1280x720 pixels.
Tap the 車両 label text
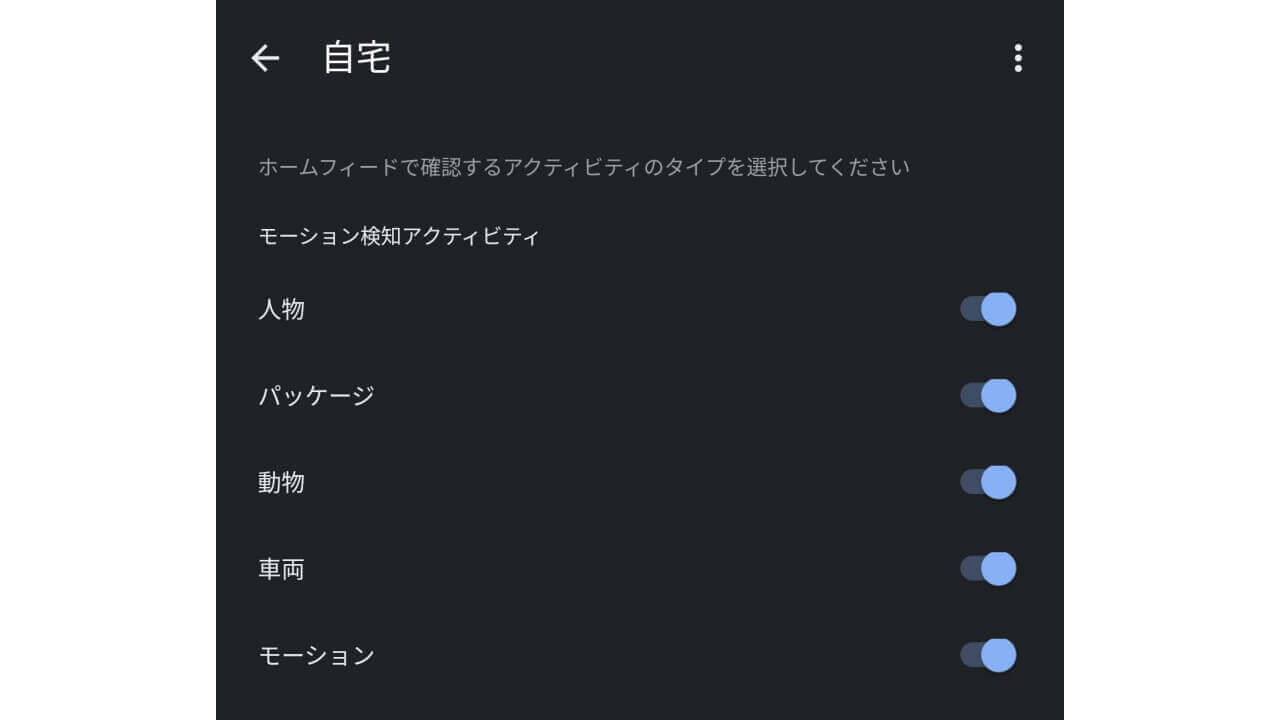(x=282, y=570)
